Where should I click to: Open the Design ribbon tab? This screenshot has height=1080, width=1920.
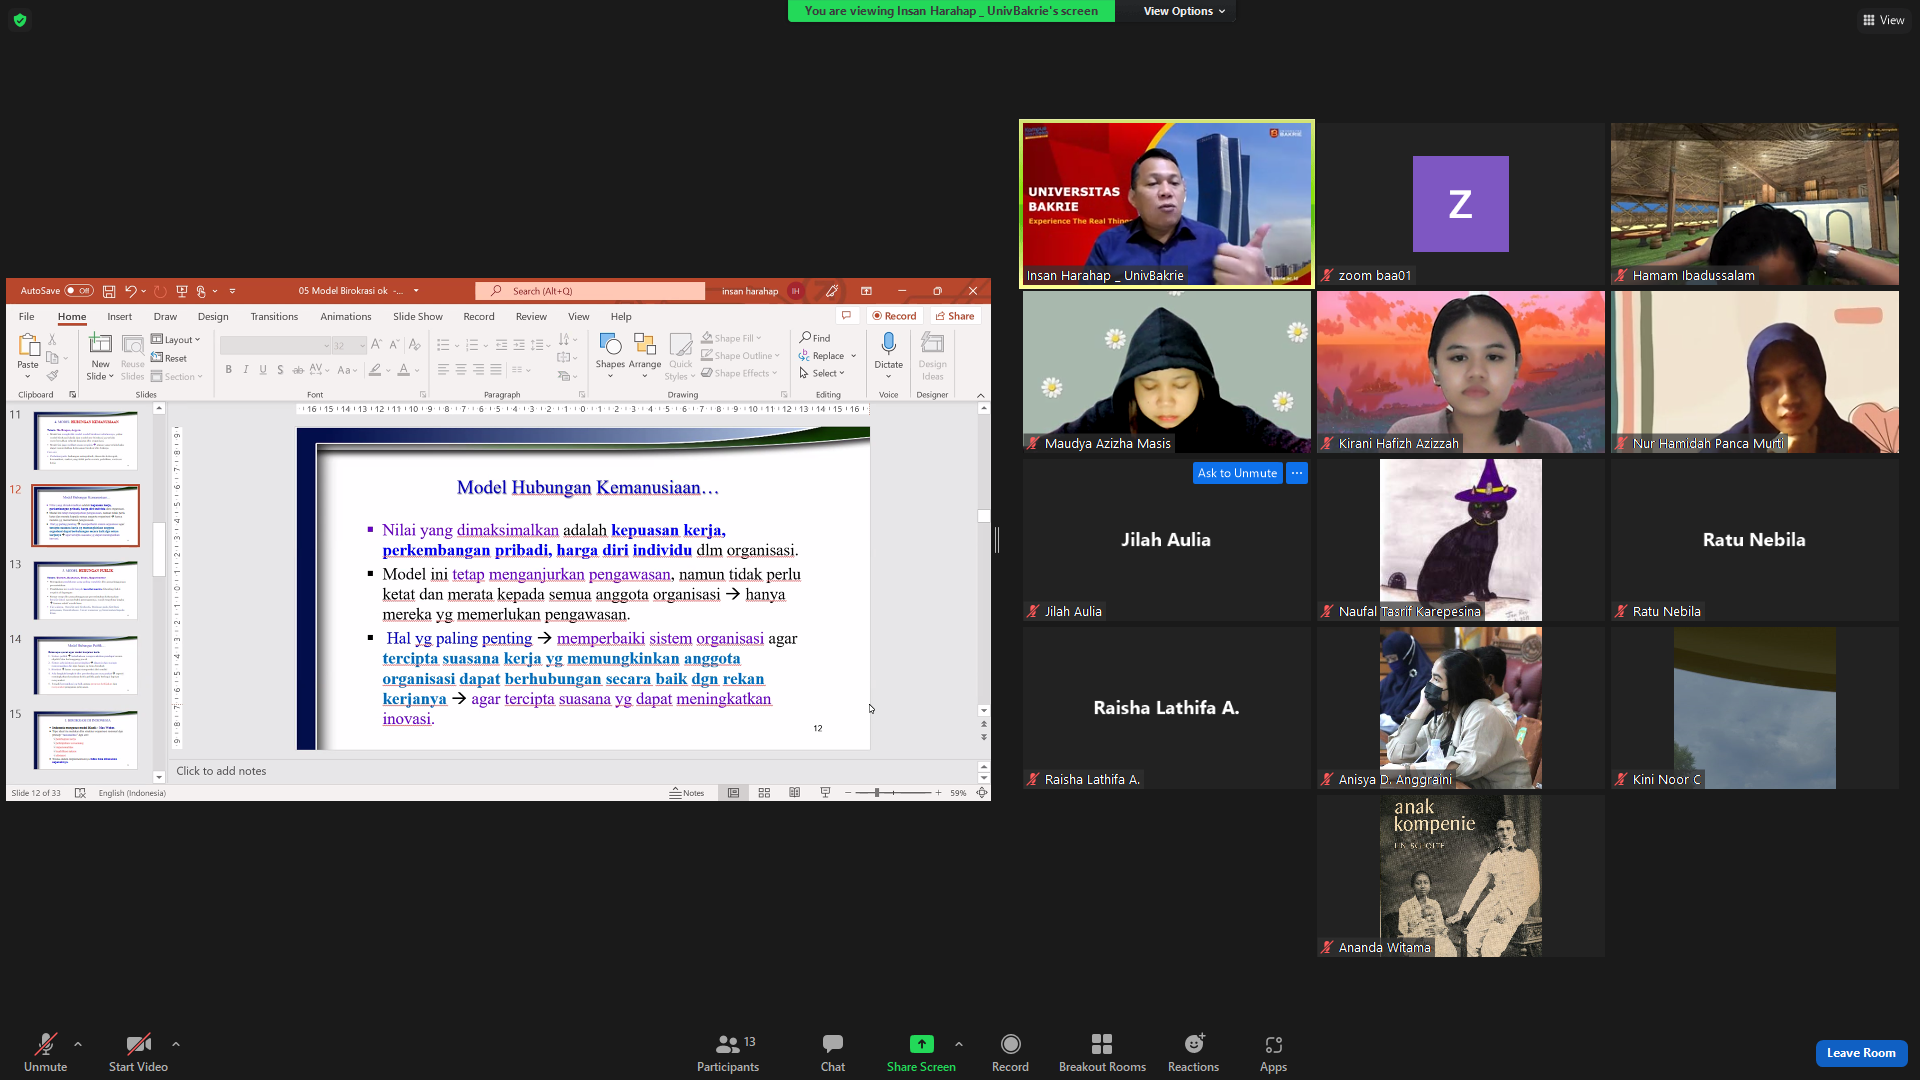point(213,316)
